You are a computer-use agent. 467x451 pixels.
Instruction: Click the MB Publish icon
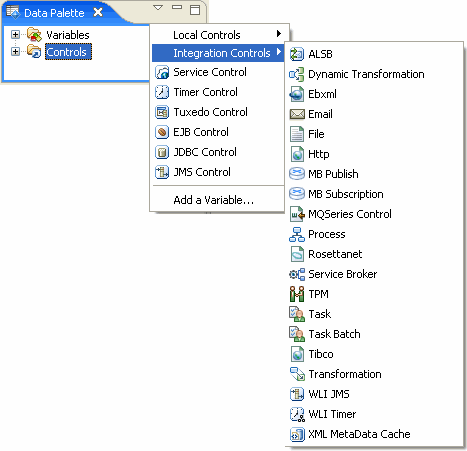297,174
